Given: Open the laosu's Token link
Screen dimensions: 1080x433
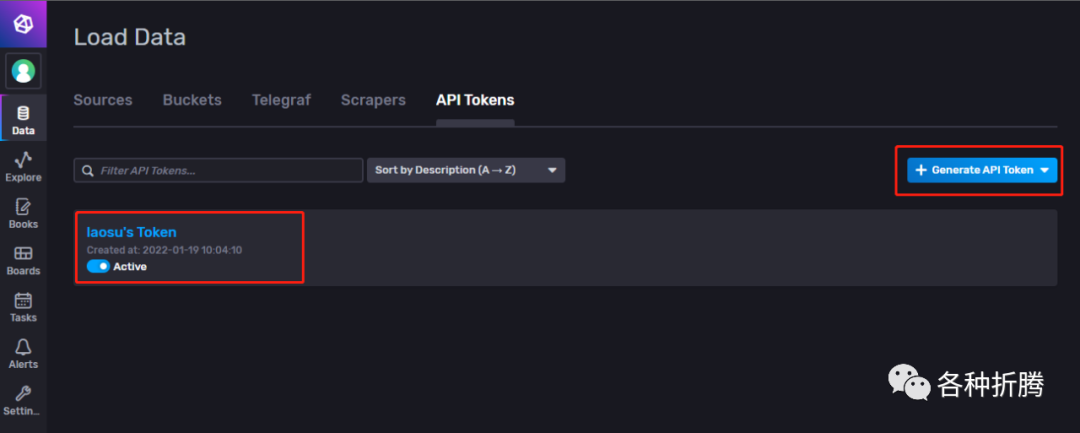Looking at the screenshot, I should (x=131, y=232).
